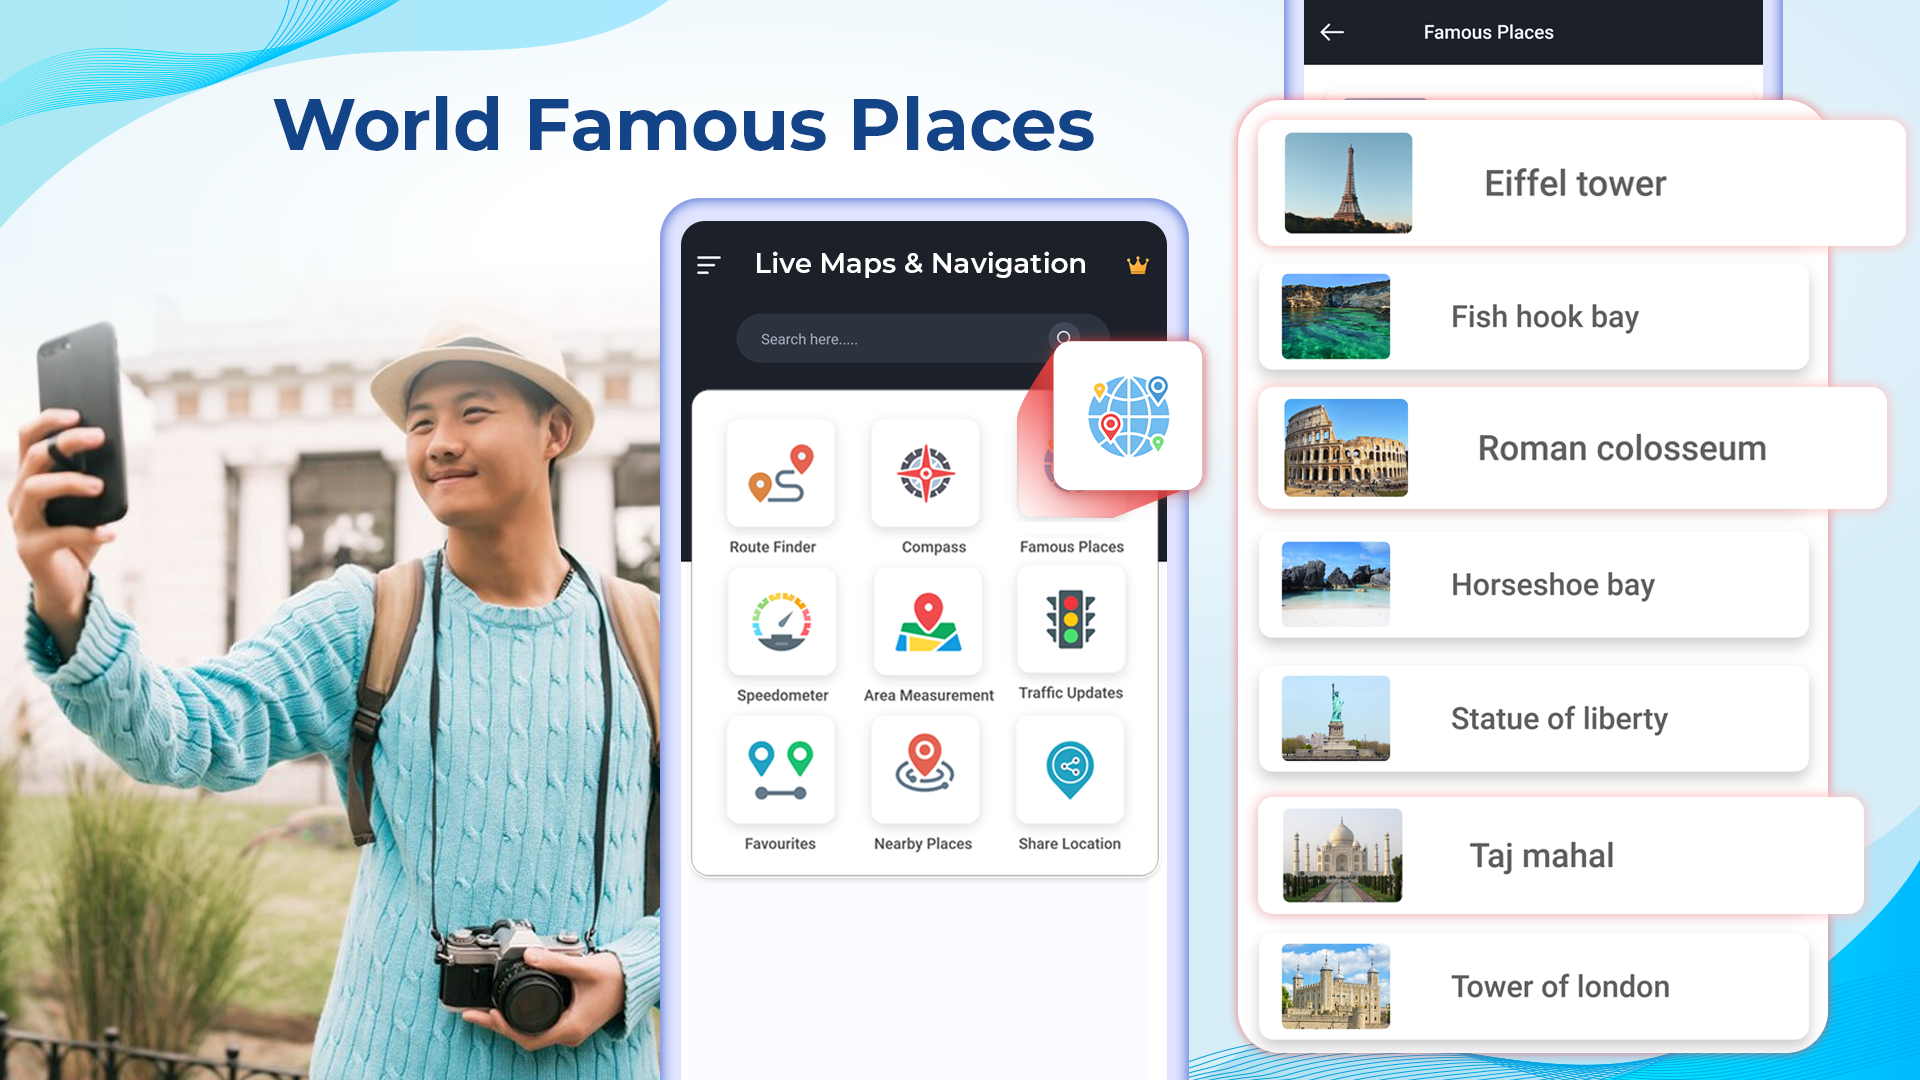Viewport: 1920px width, 1080px height.
Task: Select the Statue of liberty thumbnail
Action: coord(1336,718)
